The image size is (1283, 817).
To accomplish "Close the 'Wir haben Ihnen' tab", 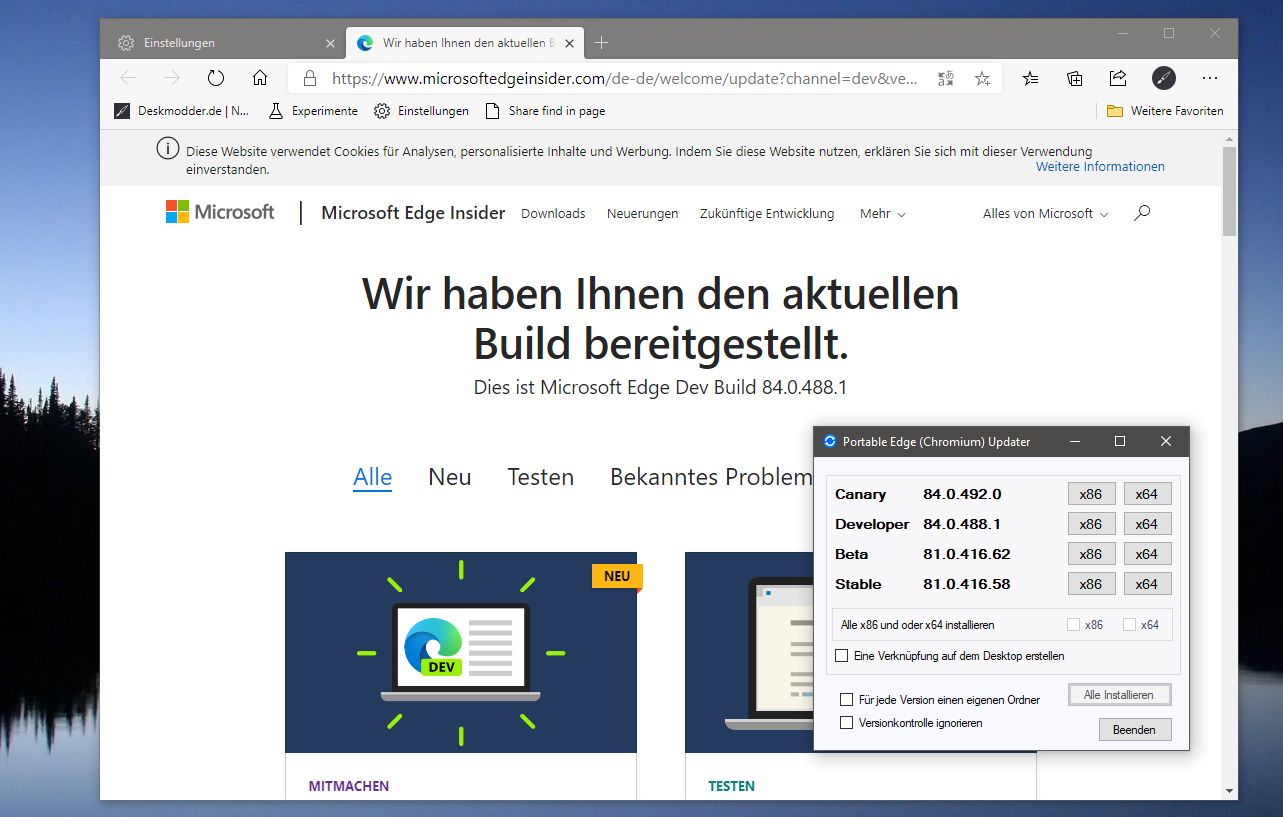I will tap(570, 43).
